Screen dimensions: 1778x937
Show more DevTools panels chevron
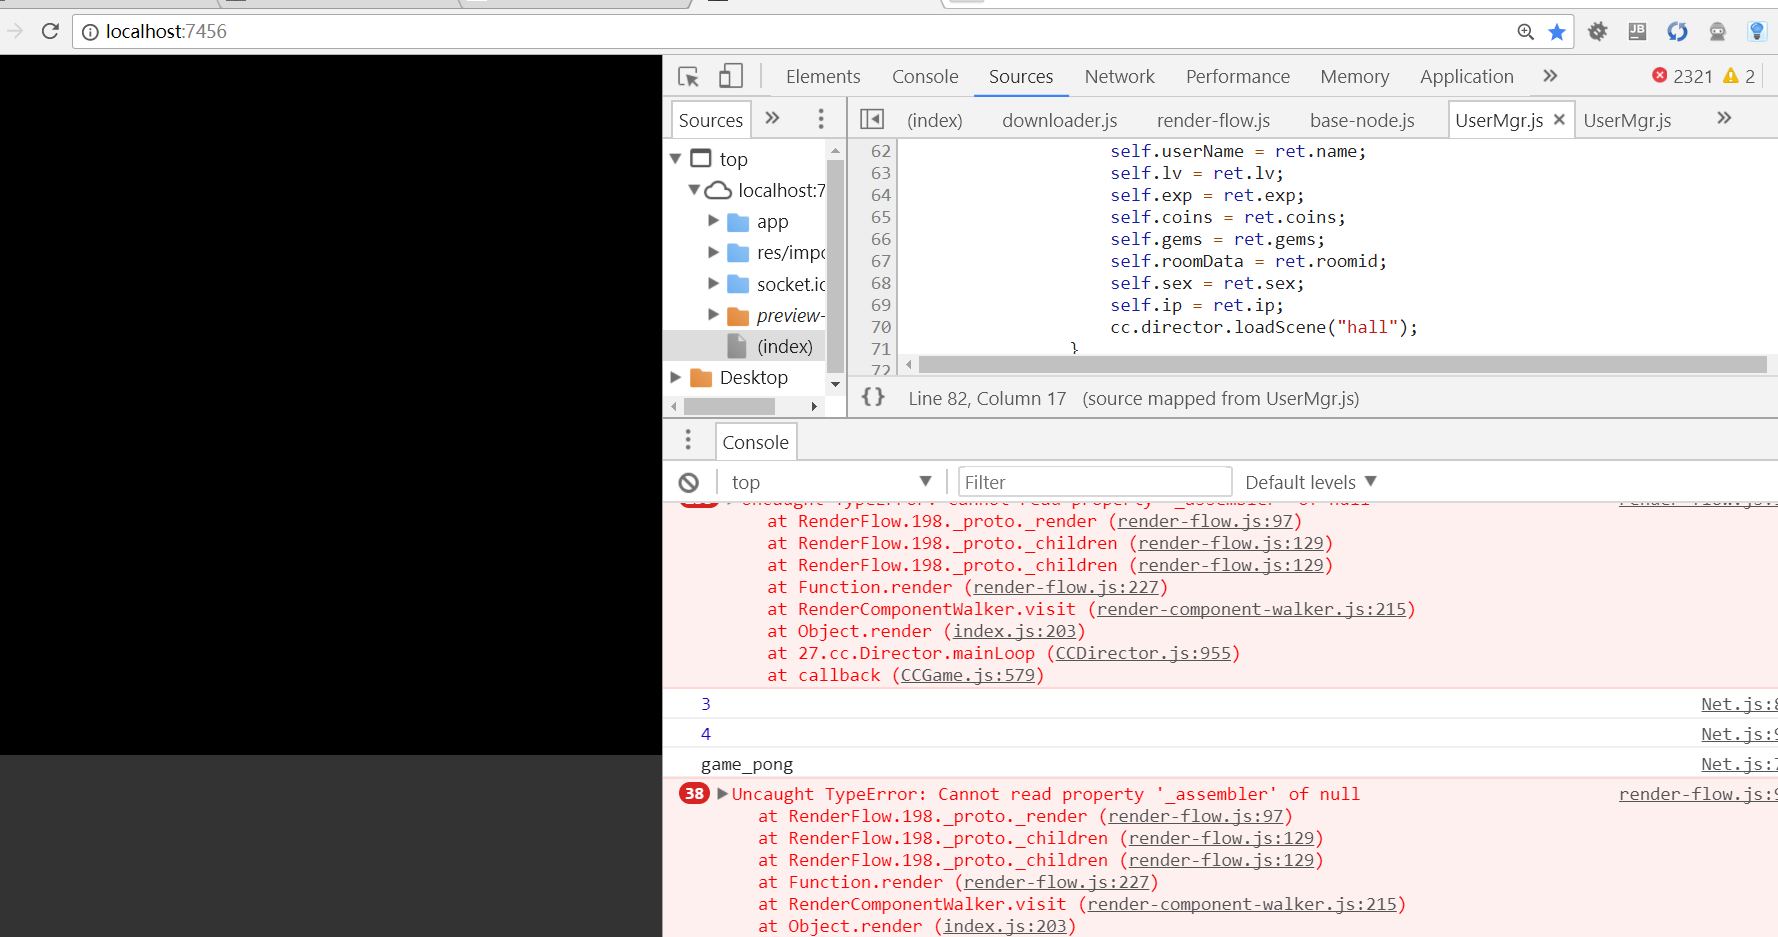(x=1550, y=76)
